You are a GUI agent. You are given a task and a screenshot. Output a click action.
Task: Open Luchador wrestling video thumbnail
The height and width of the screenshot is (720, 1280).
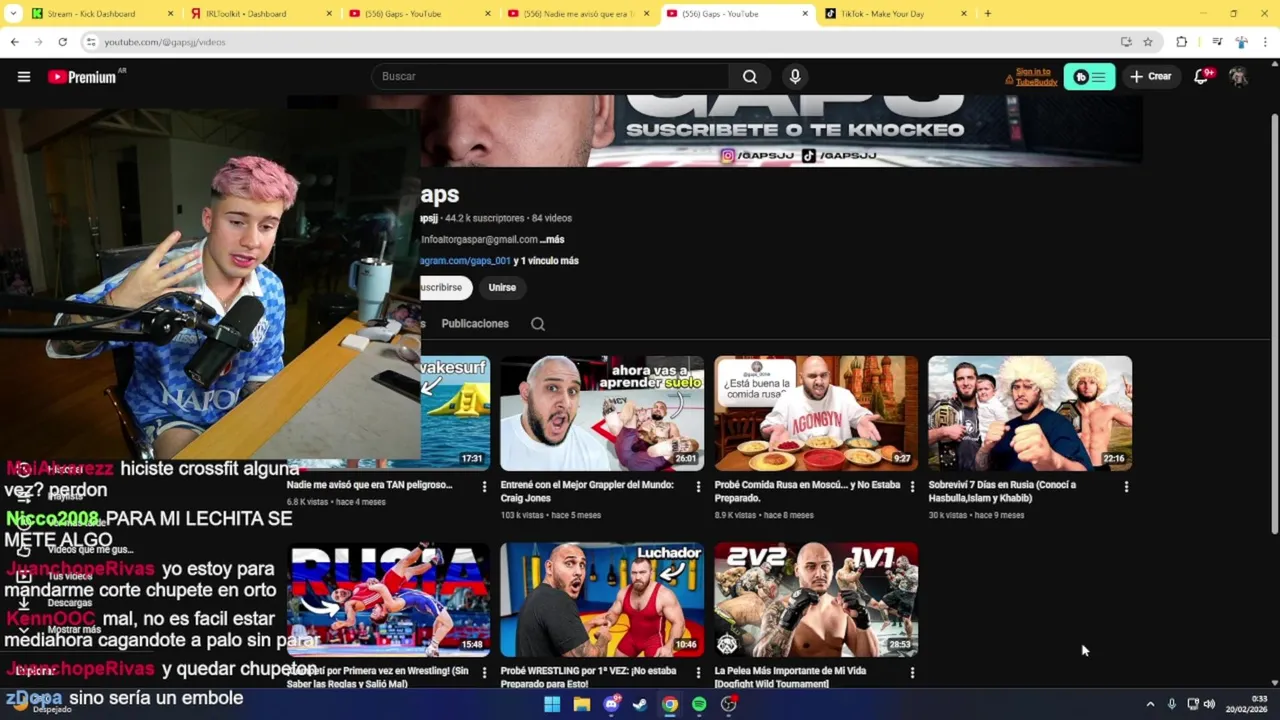[602, 599]
